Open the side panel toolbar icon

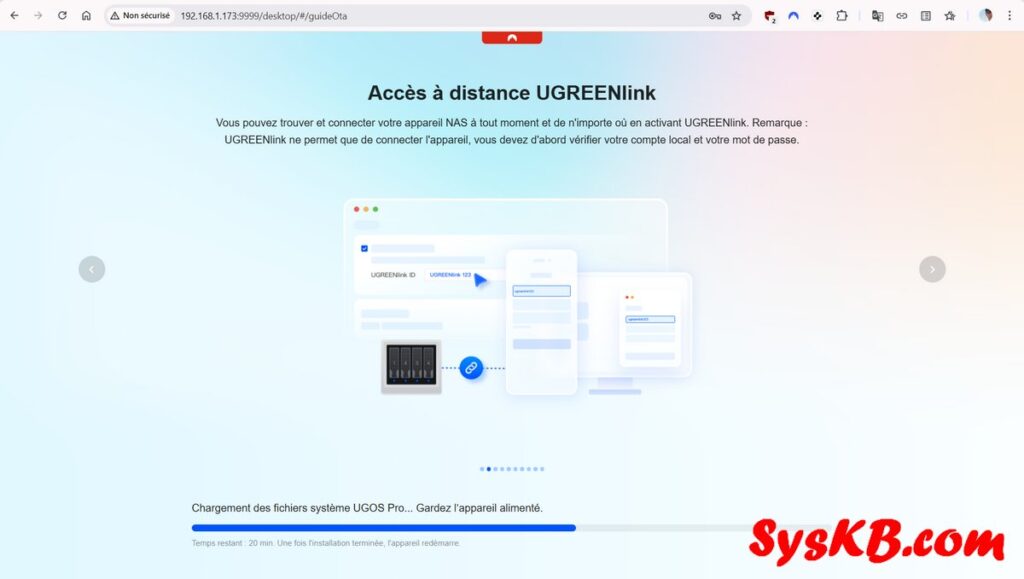[x=926, y=16]
